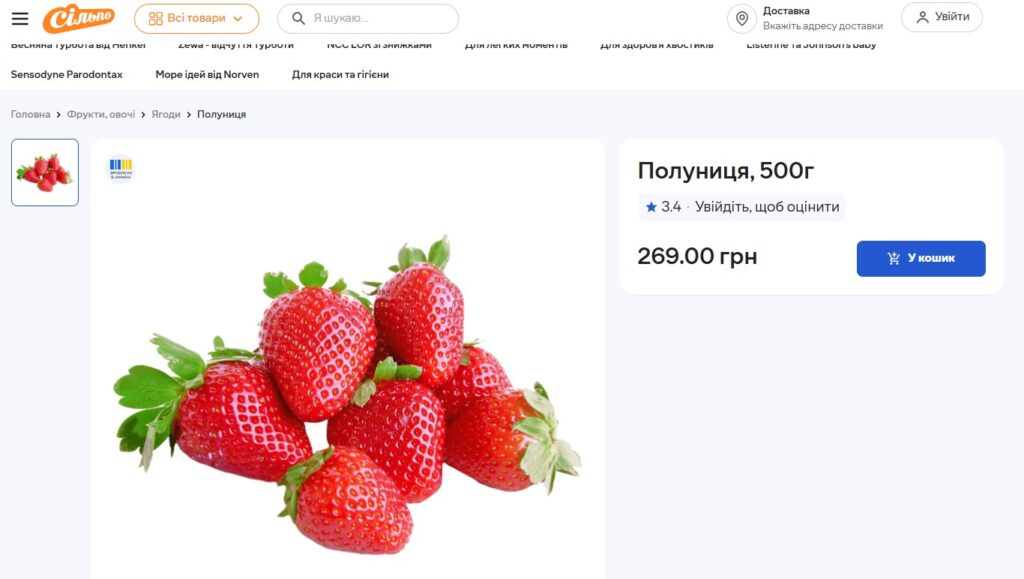Click the search magnifier icon
1024x579 pixels.
298,18
